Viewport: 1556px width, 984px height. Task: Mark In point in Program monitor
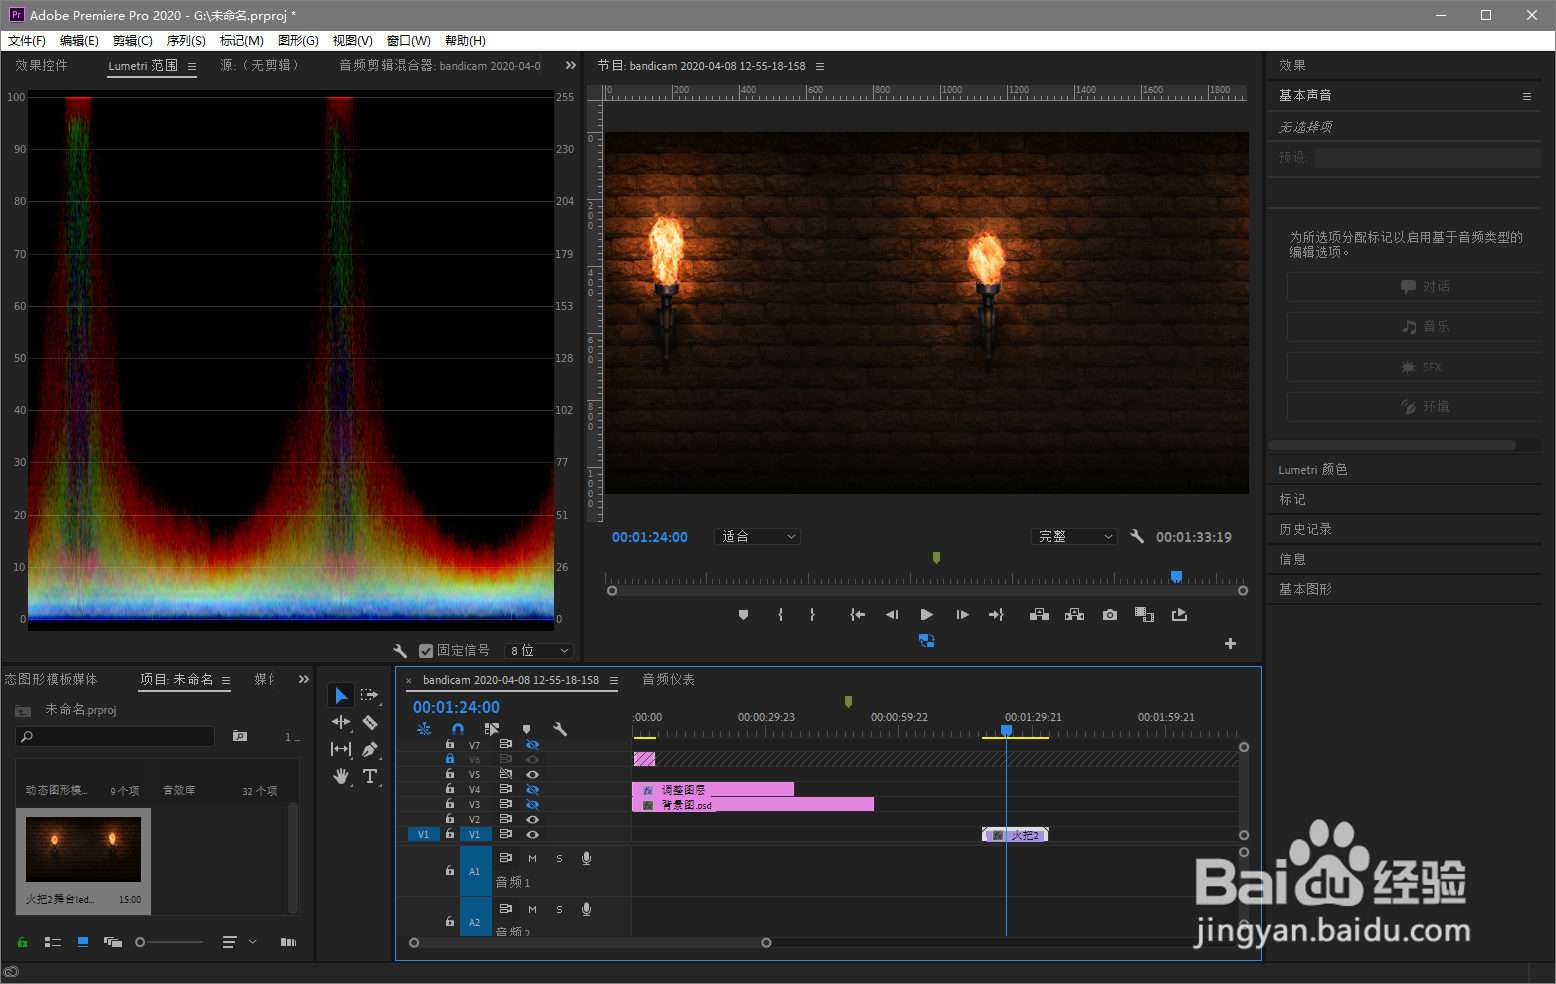[781, 615]
